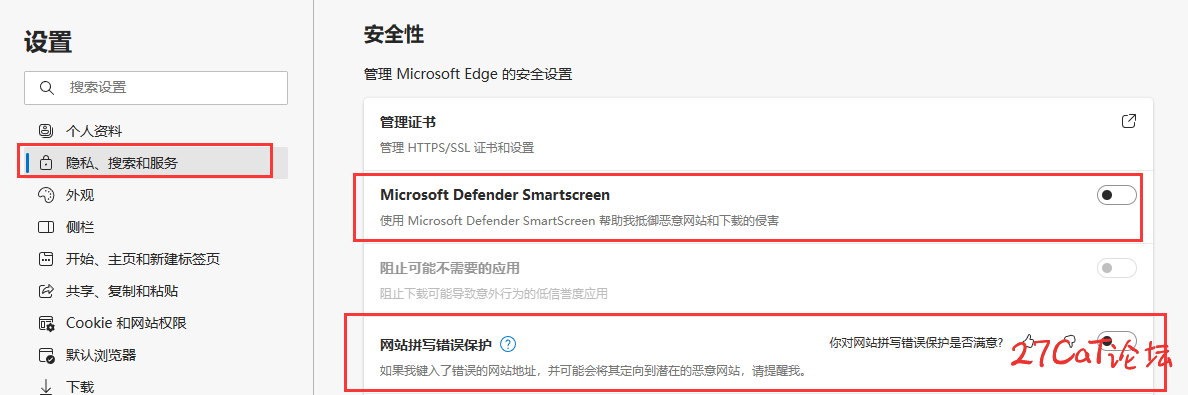The image size is (1188, 395).
Task: Click the 管理证书 row title
Action: 407,122
